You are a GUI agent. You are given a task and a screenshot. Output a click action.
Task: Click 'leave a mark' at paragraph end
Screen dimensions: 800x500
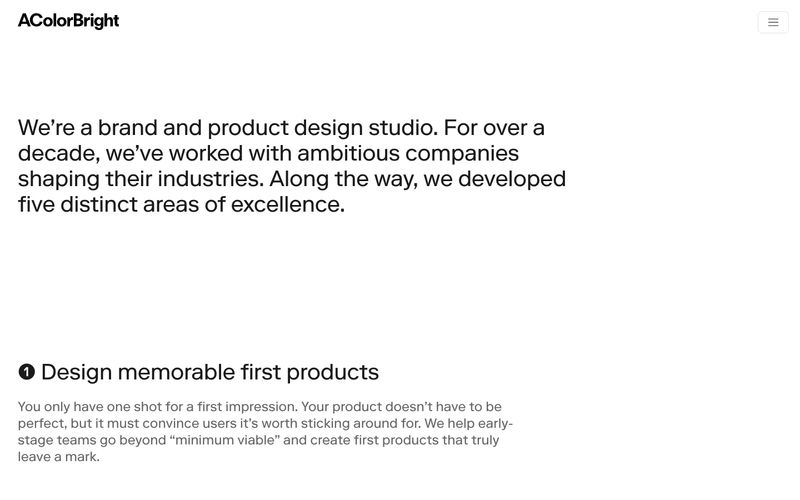click(x=58, y=457)
